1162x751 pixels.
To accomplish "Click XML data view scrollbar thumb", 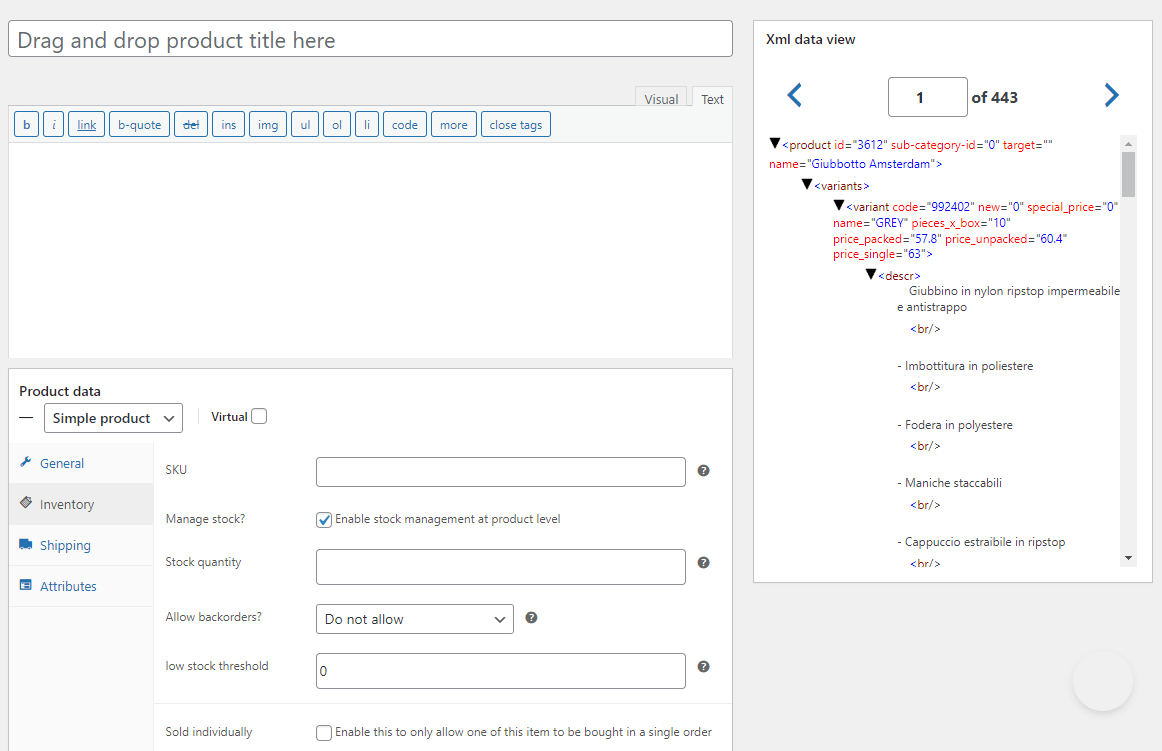I will coord(1128,174).
